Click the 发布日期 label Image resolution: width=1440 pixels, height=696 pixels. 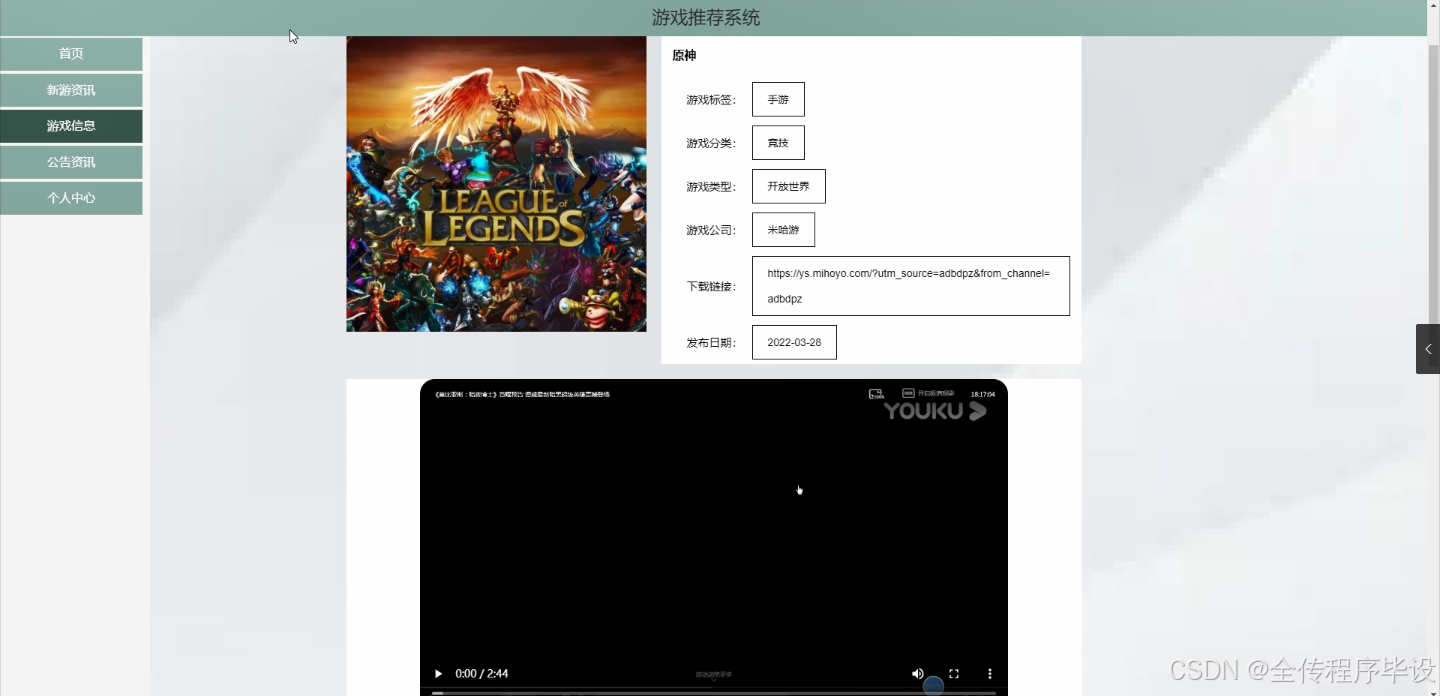(x=711, y=343)
